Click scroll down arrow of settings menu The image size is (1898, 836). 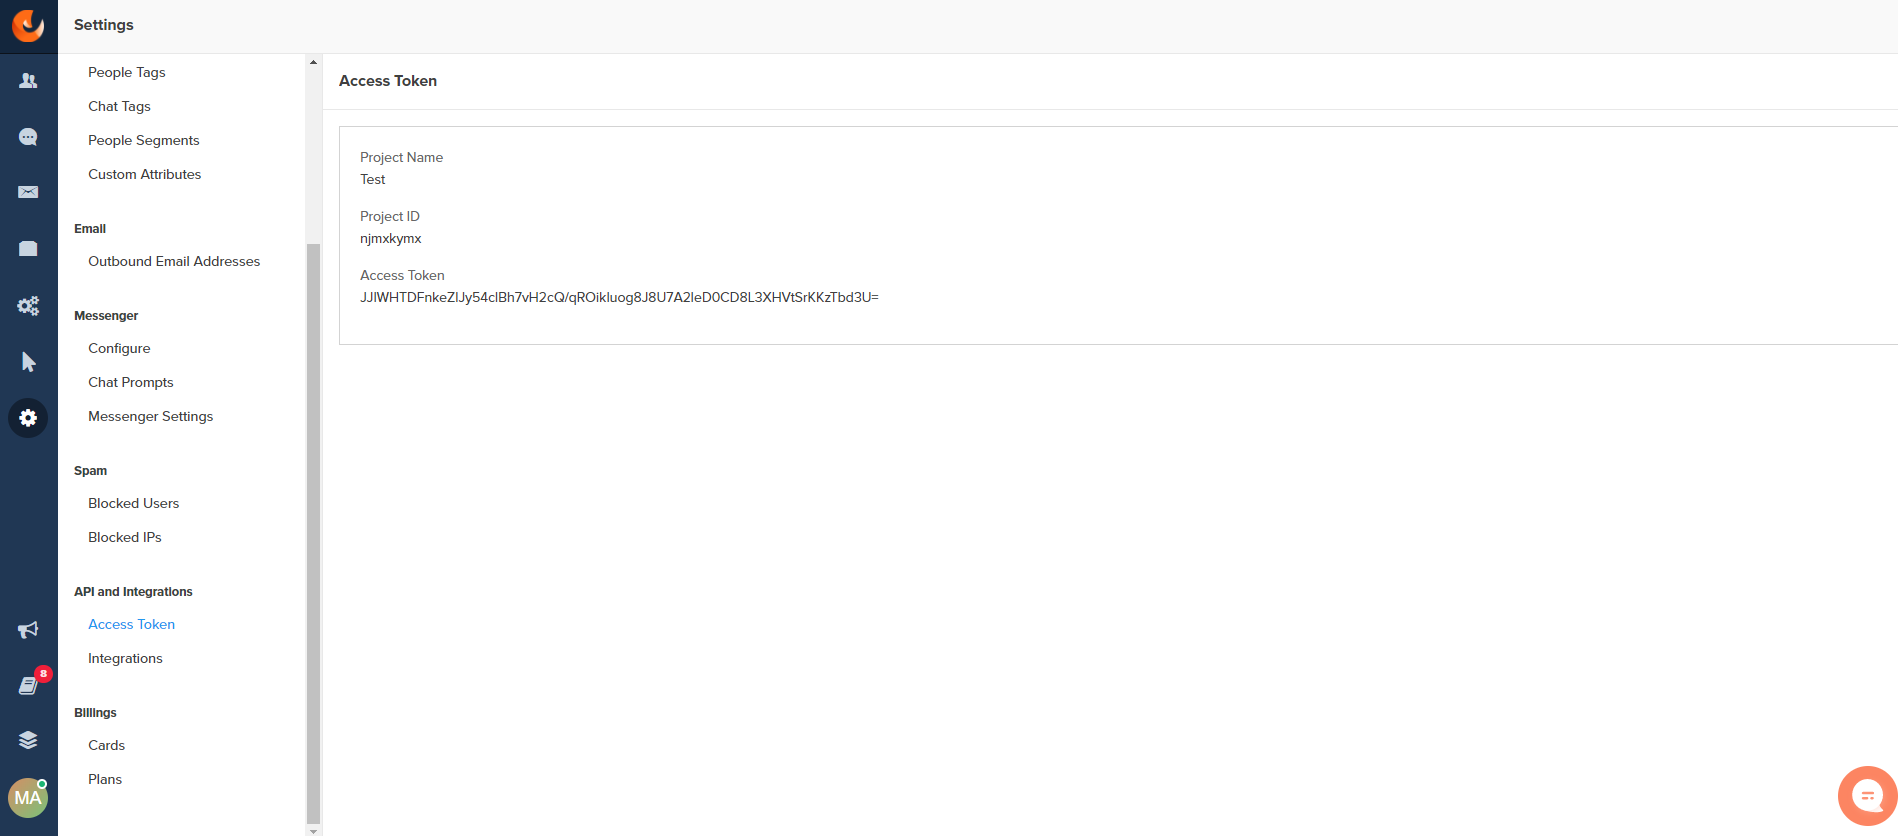click(313, 830)
